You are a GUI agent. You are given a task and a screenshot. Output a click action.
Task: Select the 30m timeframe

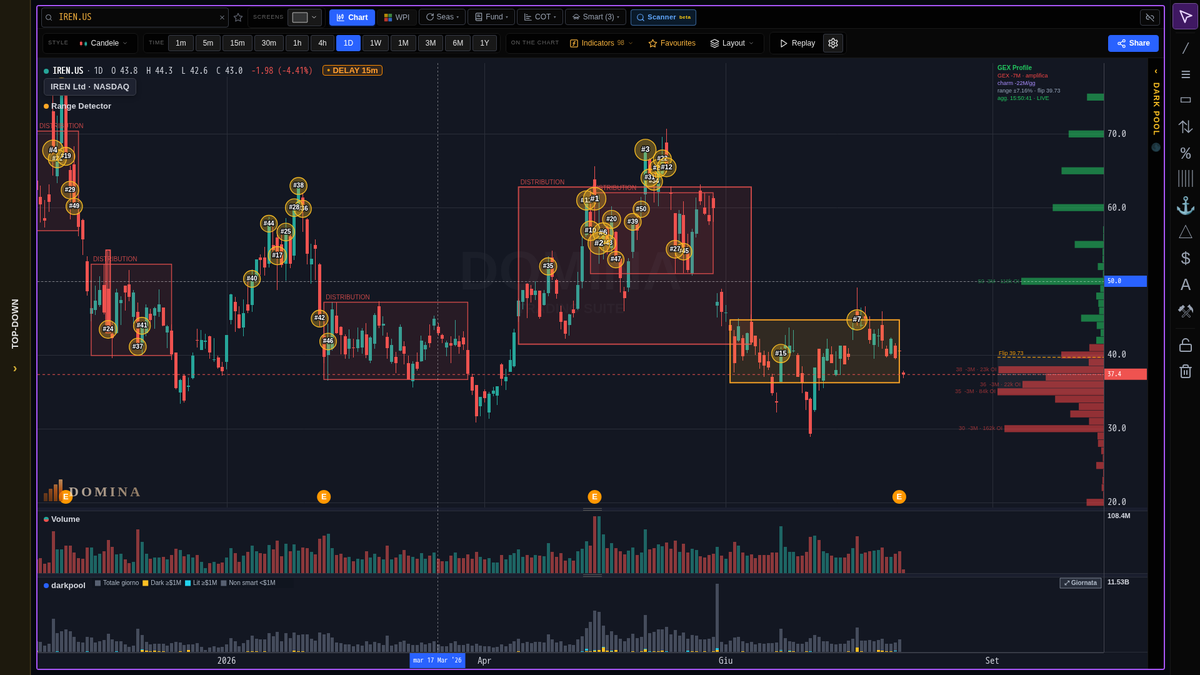point(268,43)
